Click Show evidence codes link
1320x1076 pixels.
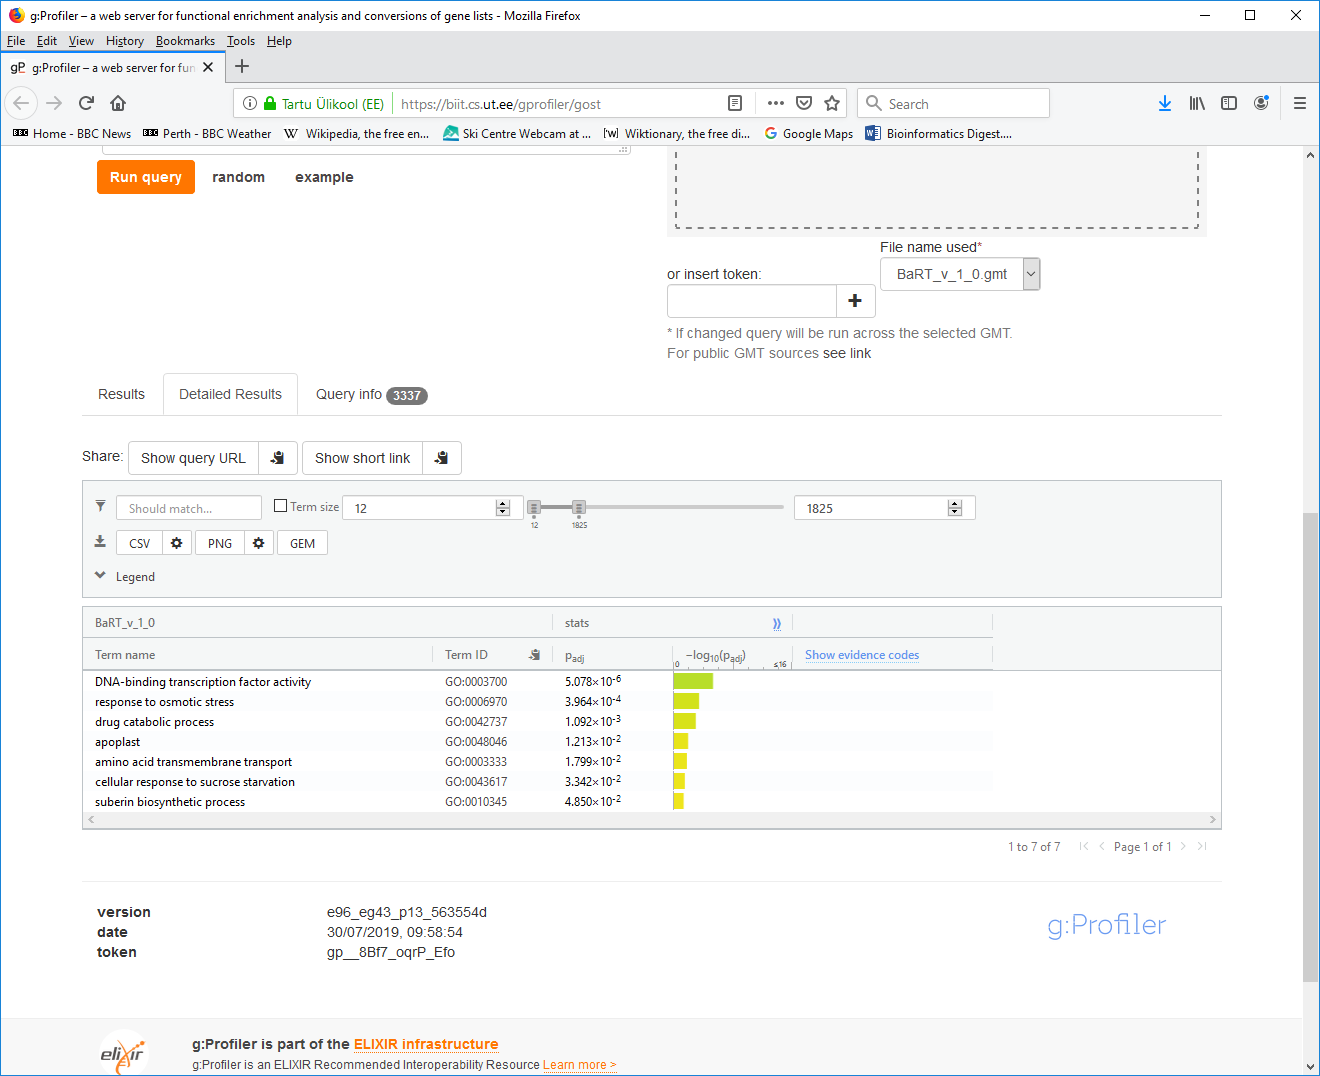862,655
